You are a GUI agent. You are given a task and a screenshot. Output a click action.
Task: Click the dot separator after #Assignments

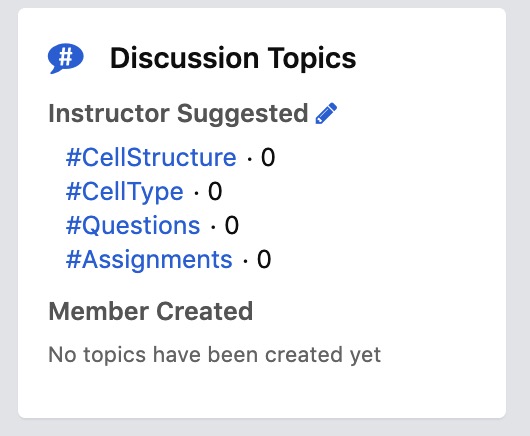[245, 261]
